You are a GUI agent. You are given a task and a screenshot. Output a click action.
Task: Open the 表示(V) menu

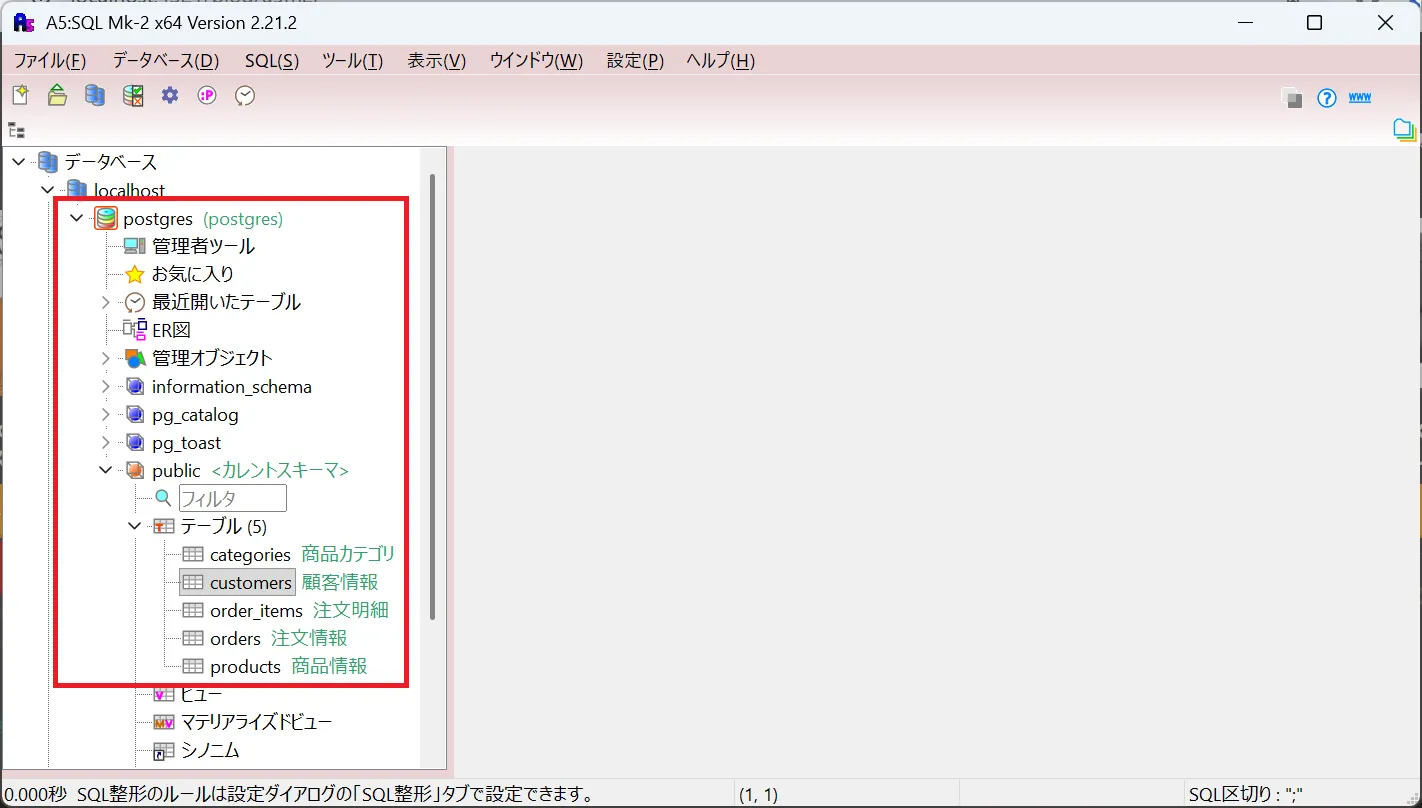(437, 61)
